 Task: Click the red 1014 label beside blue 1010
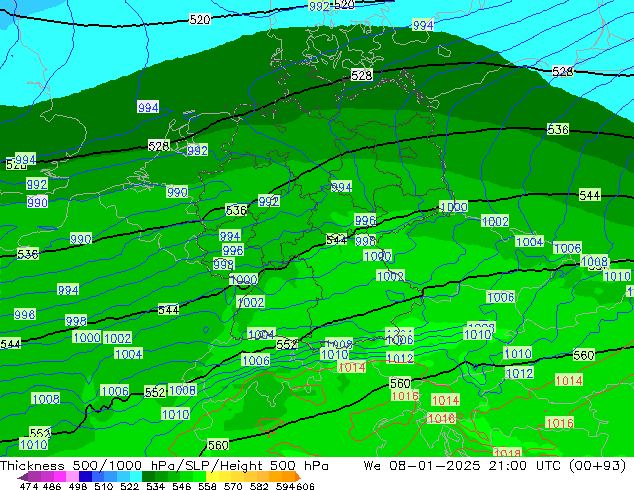pyautogui.click(x=352, y=367)
